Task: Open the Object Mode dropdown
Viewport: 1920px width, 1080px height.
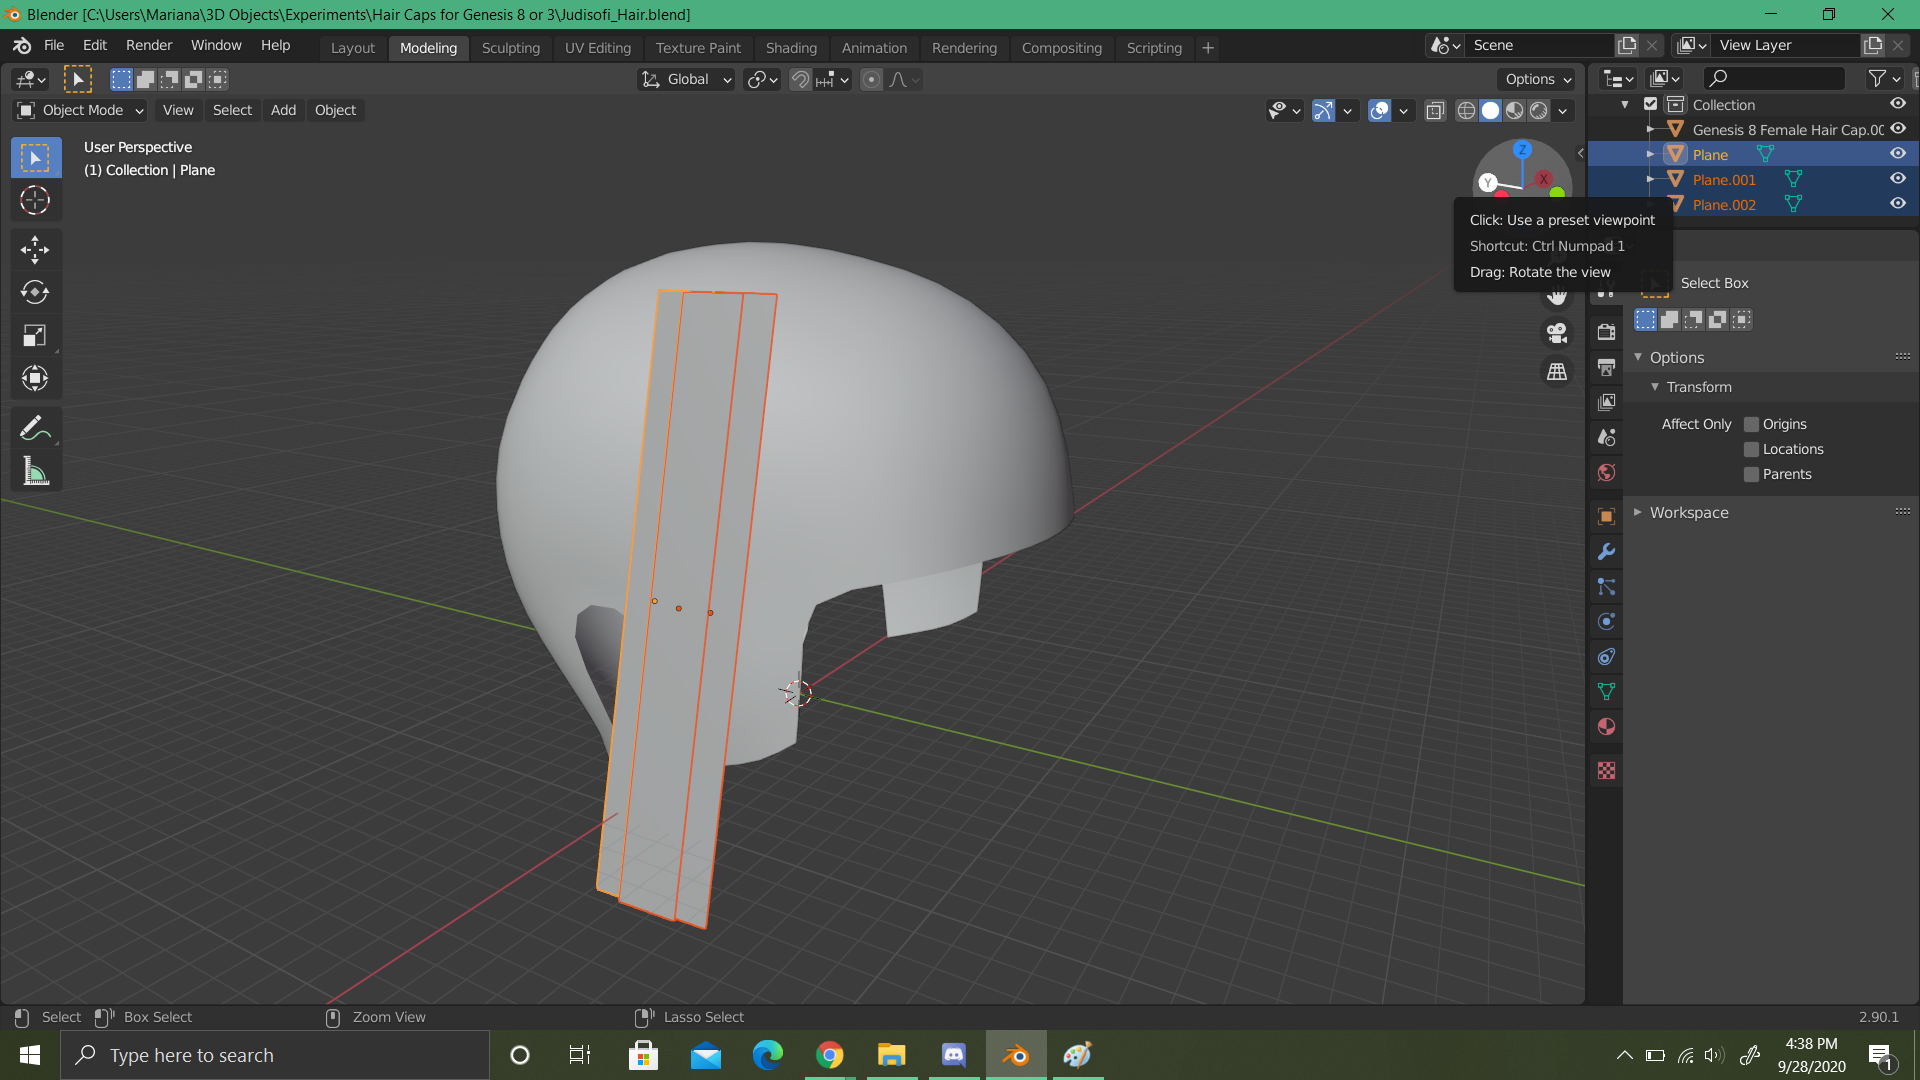Action: pyautogui.click(x=82, y=110)
